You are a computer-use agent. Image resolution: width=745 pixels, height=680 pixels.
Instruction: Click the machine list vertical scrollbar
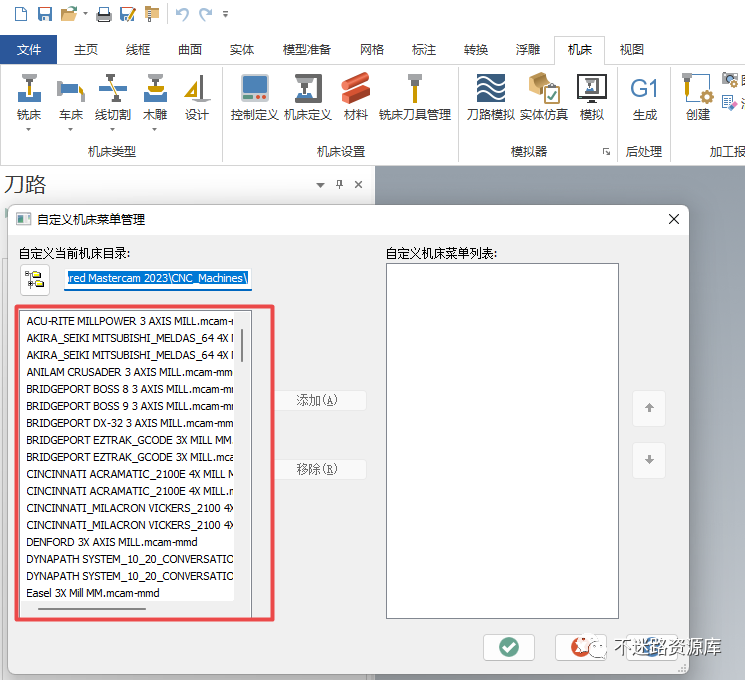pyautogui.click(x=242, y=345)
